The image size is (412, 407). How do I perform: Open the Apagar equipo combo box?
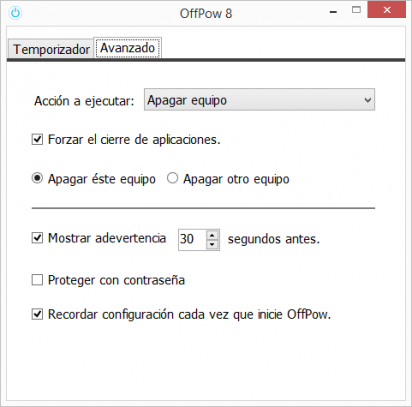[259, 100]
